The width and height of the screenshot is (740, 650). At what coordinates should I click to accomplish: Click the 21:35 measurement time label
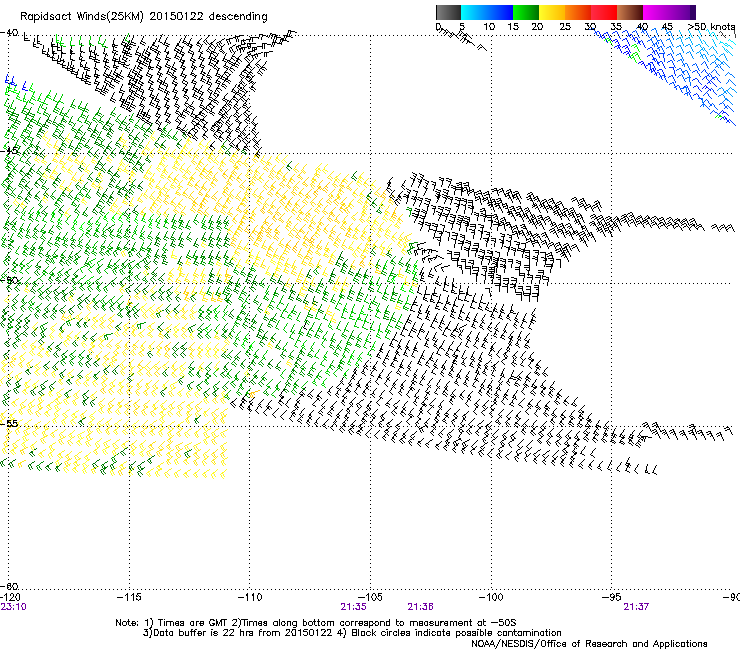pos(353,607)
